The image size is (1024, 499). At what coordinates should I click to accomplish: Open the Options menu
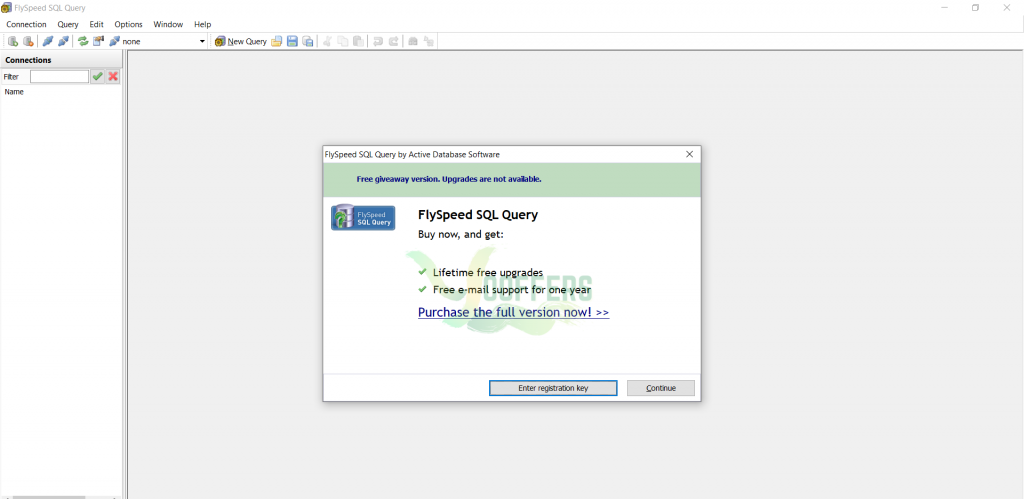click(129, 24)
